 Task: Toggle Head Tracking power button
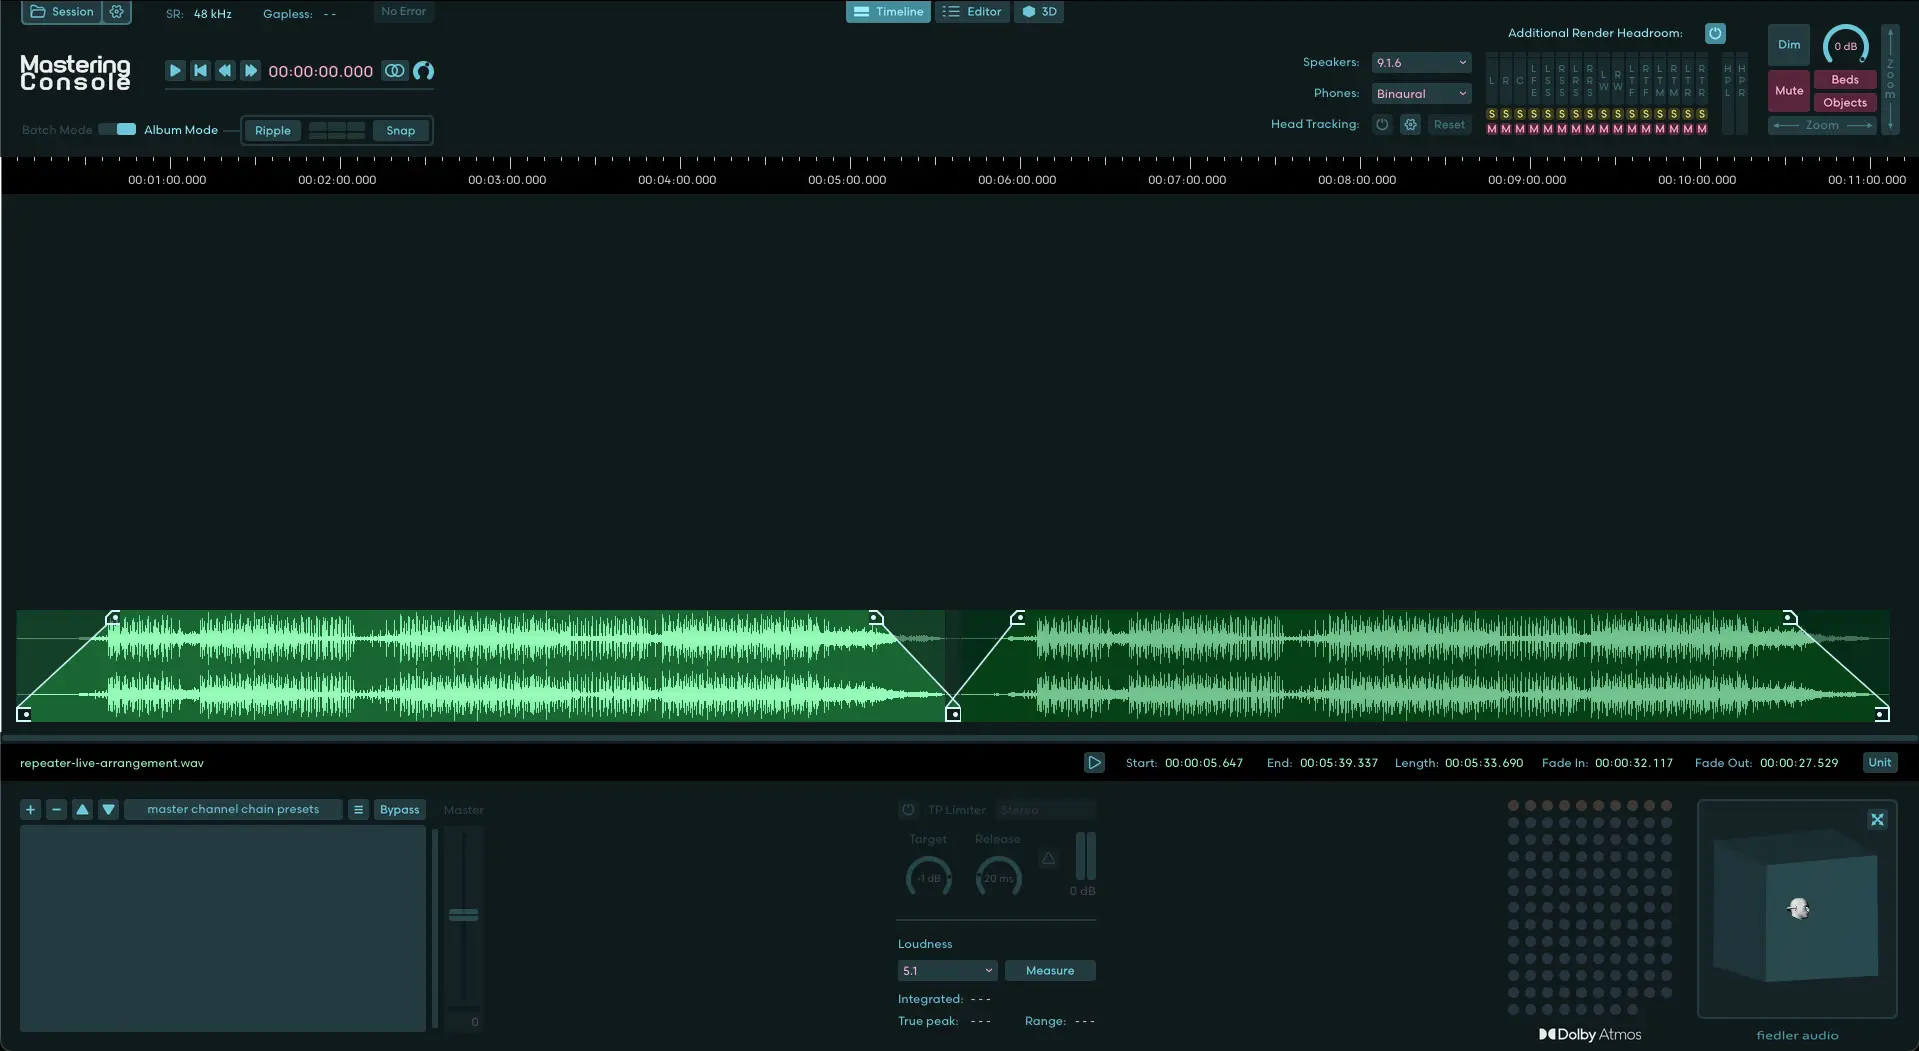1382,124
